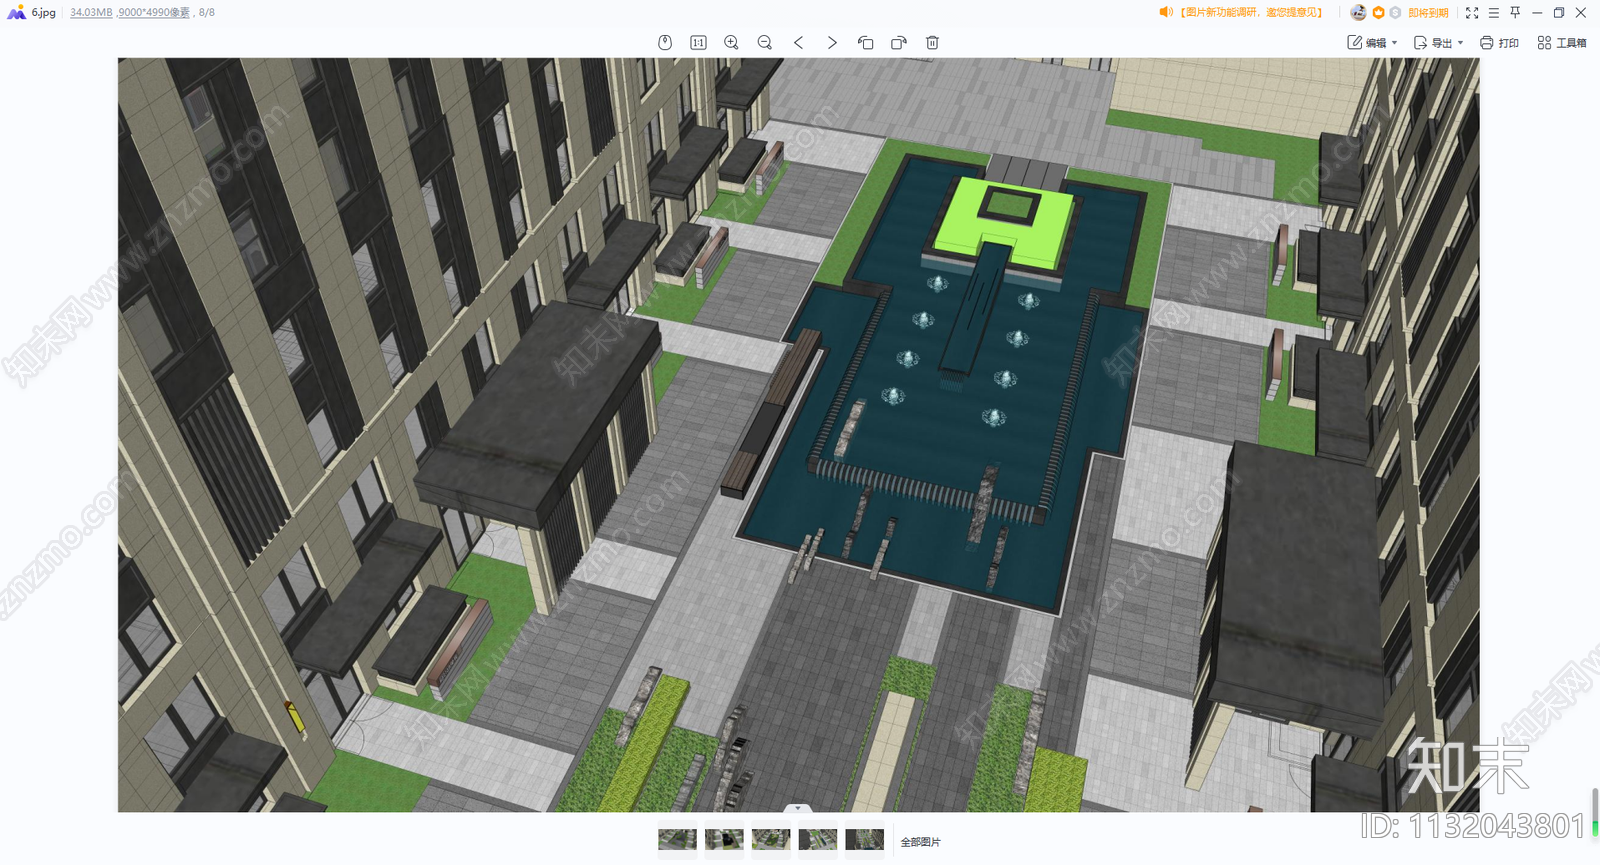Pin the window on top

(x=1515, y=13)
